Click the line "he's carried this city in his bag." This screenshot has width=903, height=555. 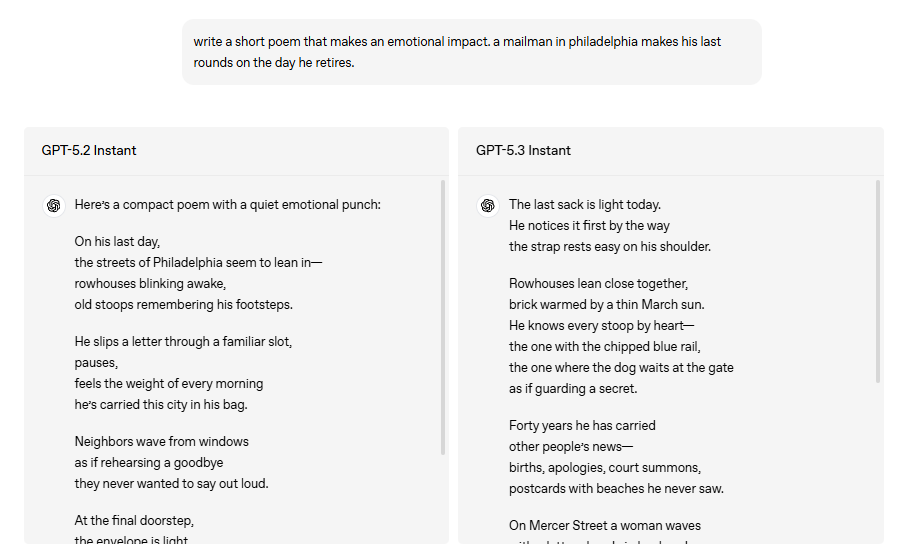160,404
